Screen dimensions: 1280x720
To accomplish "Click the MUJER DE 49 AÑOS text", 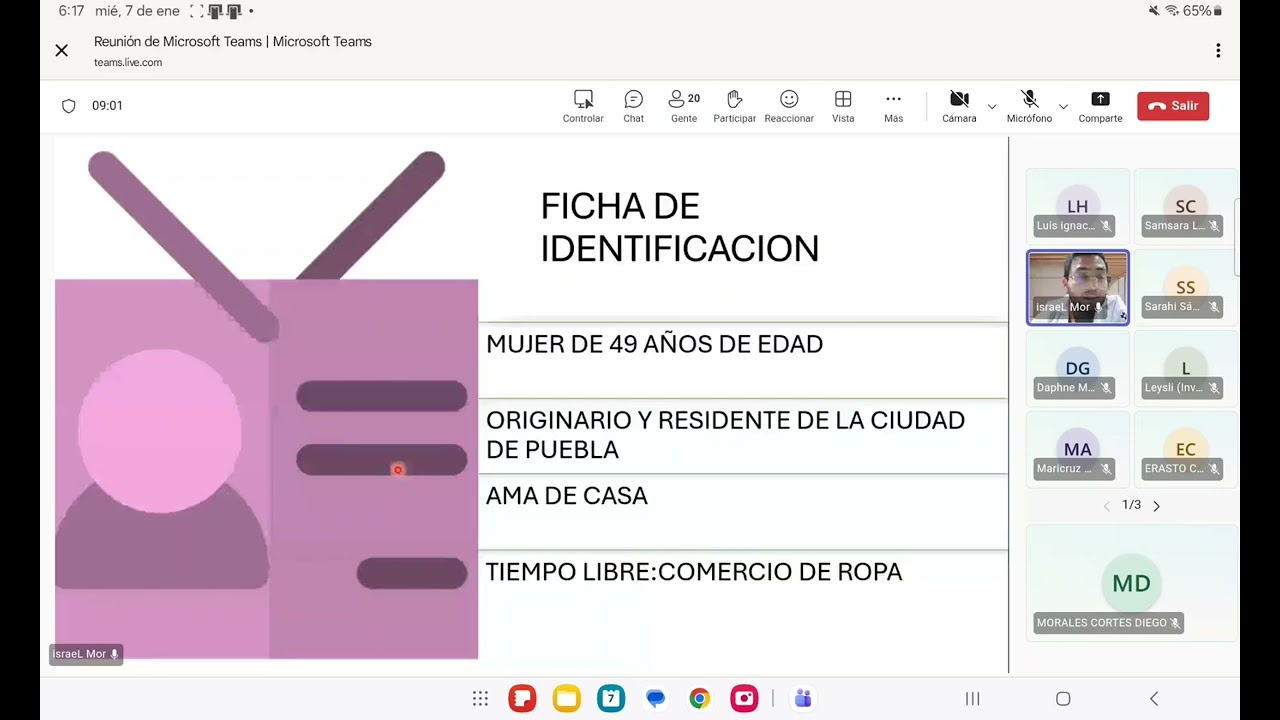I will (x=654, y=344).
